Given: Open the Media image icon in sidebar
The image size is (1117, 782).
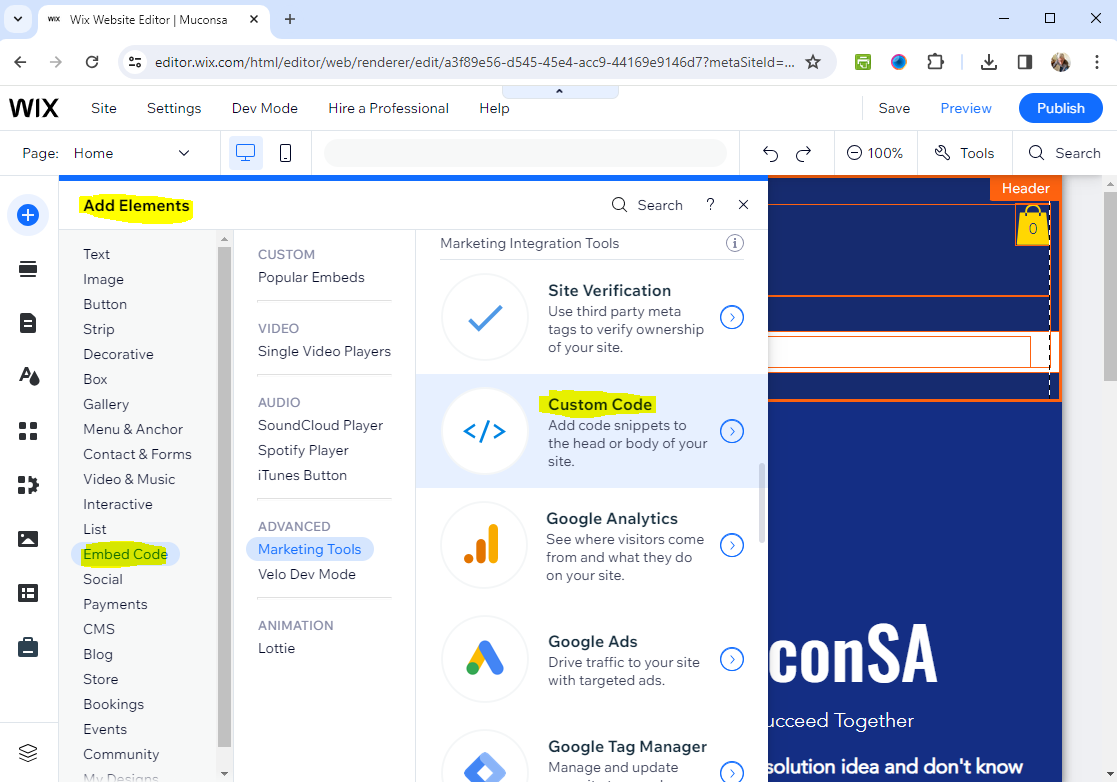Looking at the screenshot, I should click(x=28, y=539).
